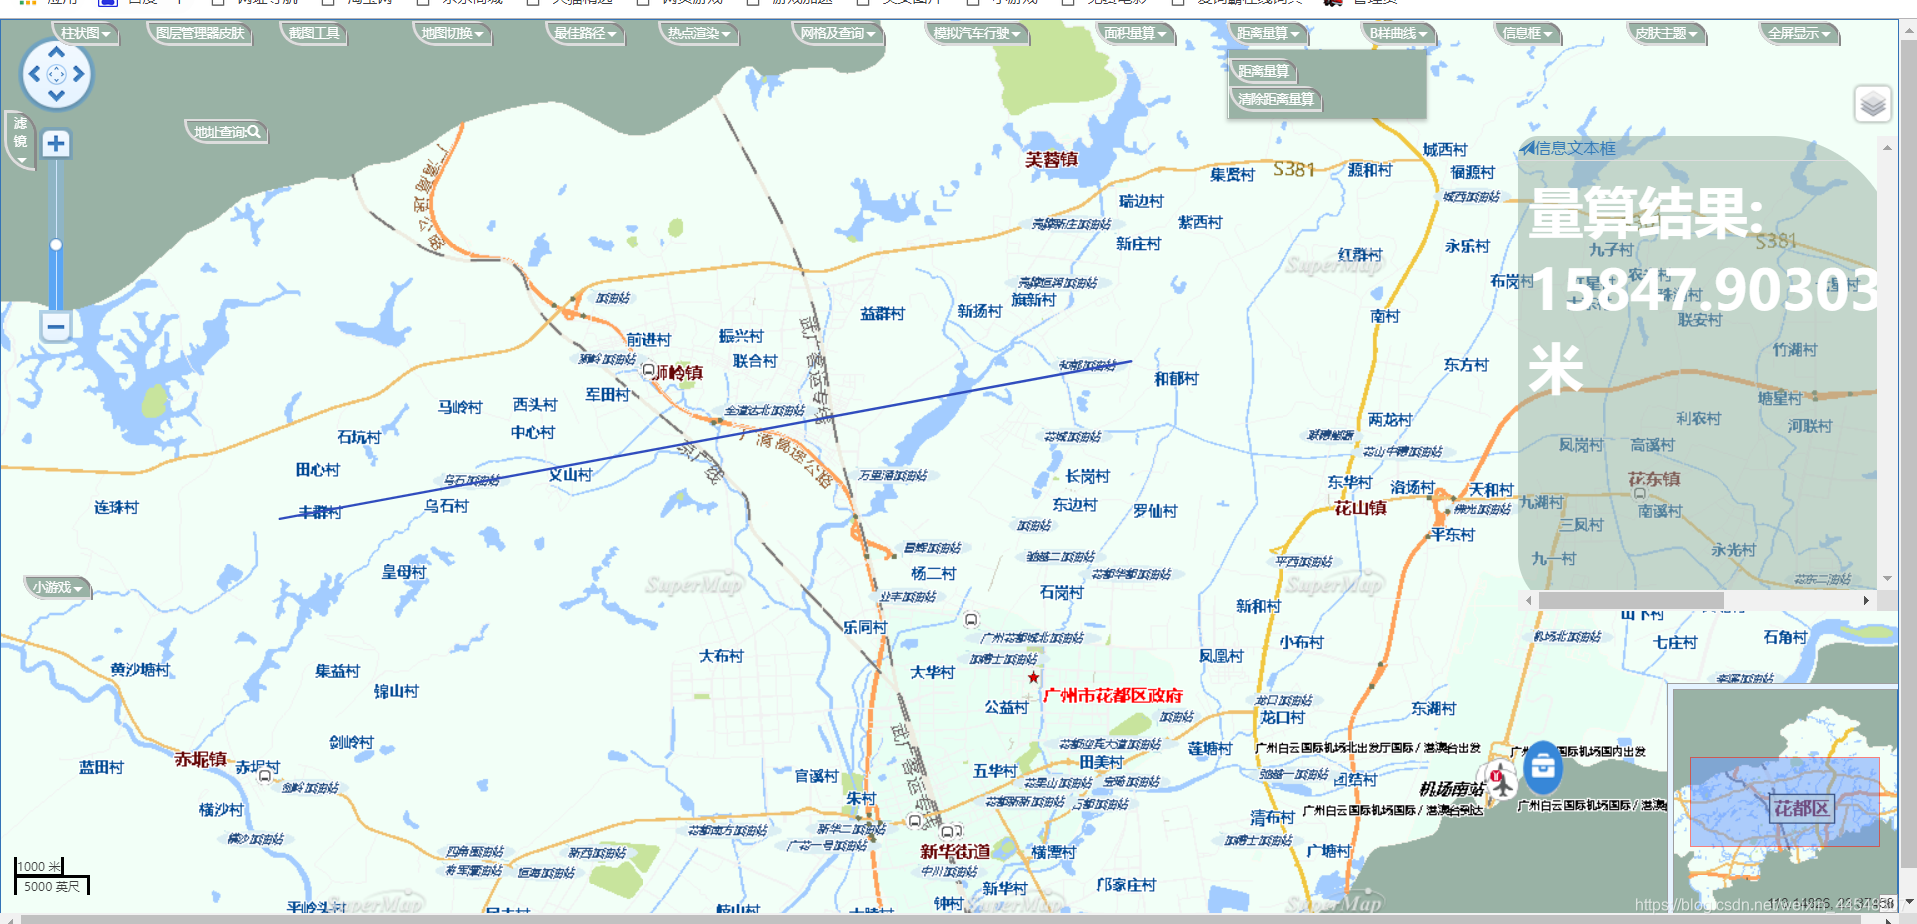Expand the 模拟汽车行驶 dropdown
The height and width of the screenshot is (924, 1917).
click(977, 33)
